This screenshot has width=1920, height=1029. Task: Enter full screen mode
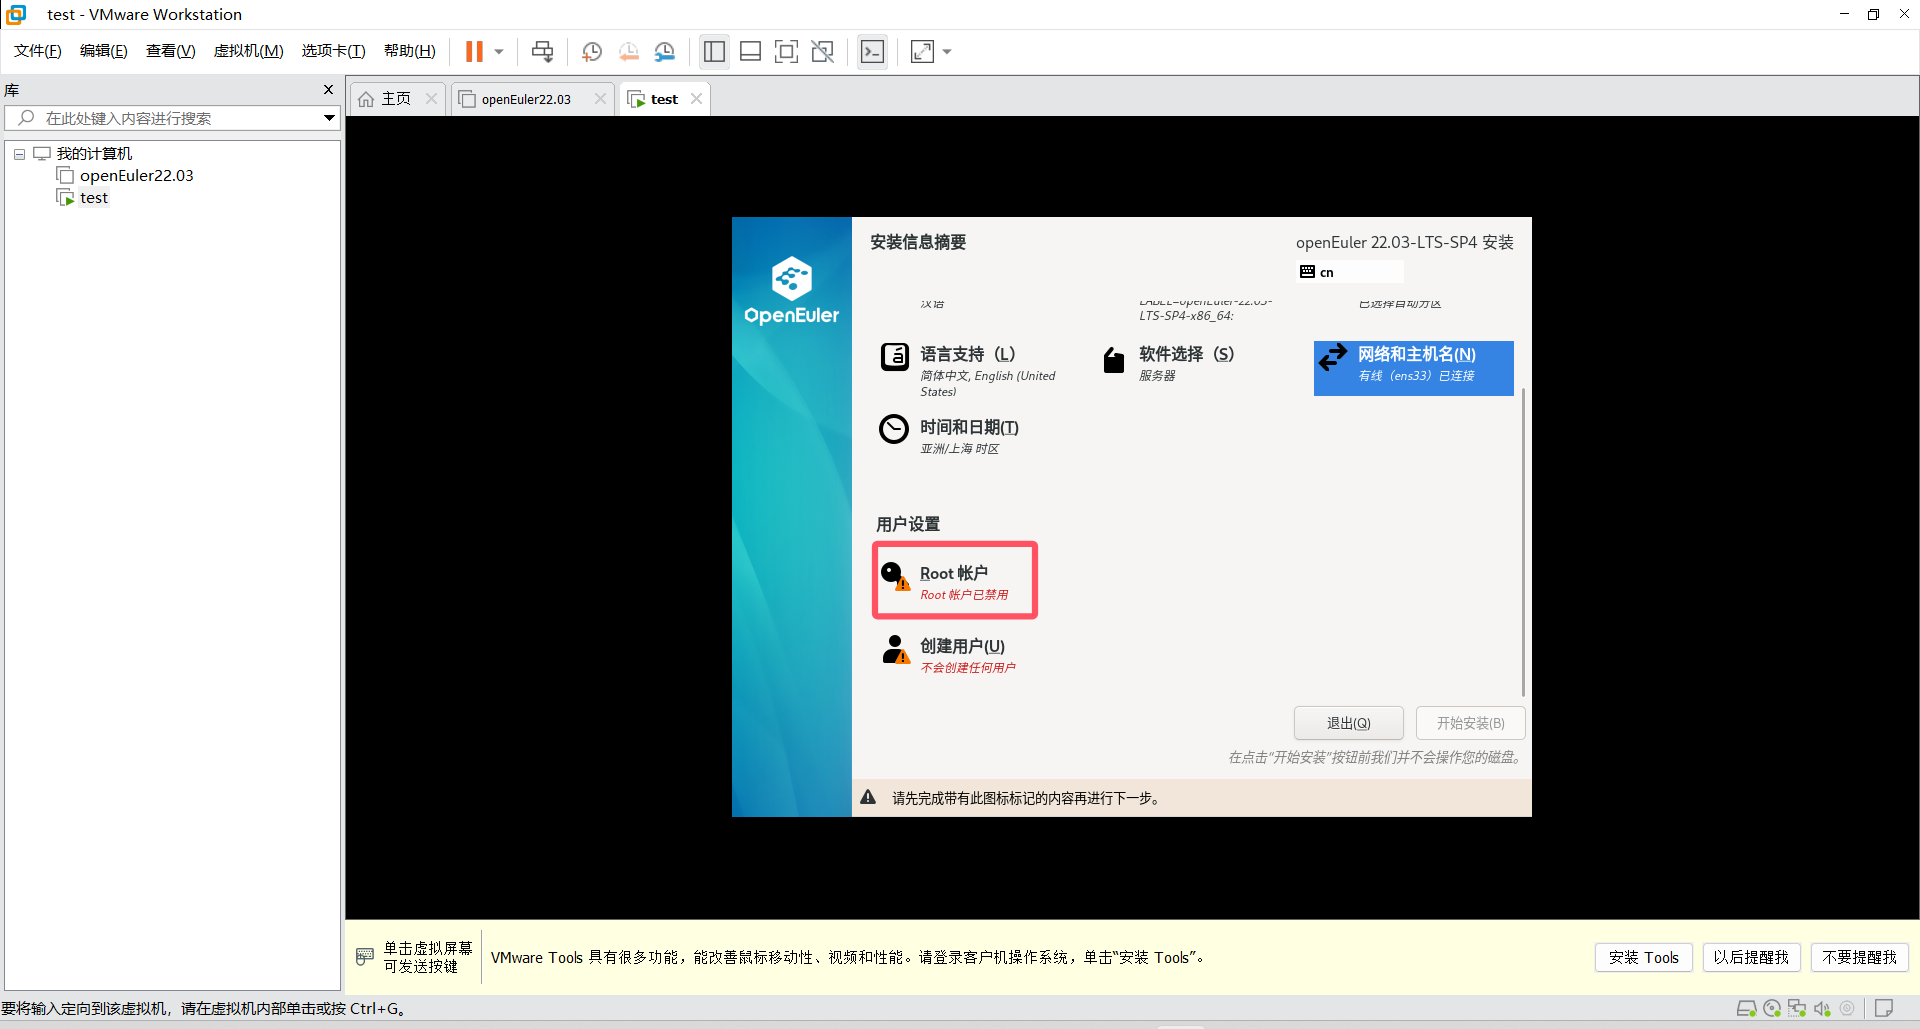pyautogui.click(x=787, y=51)
